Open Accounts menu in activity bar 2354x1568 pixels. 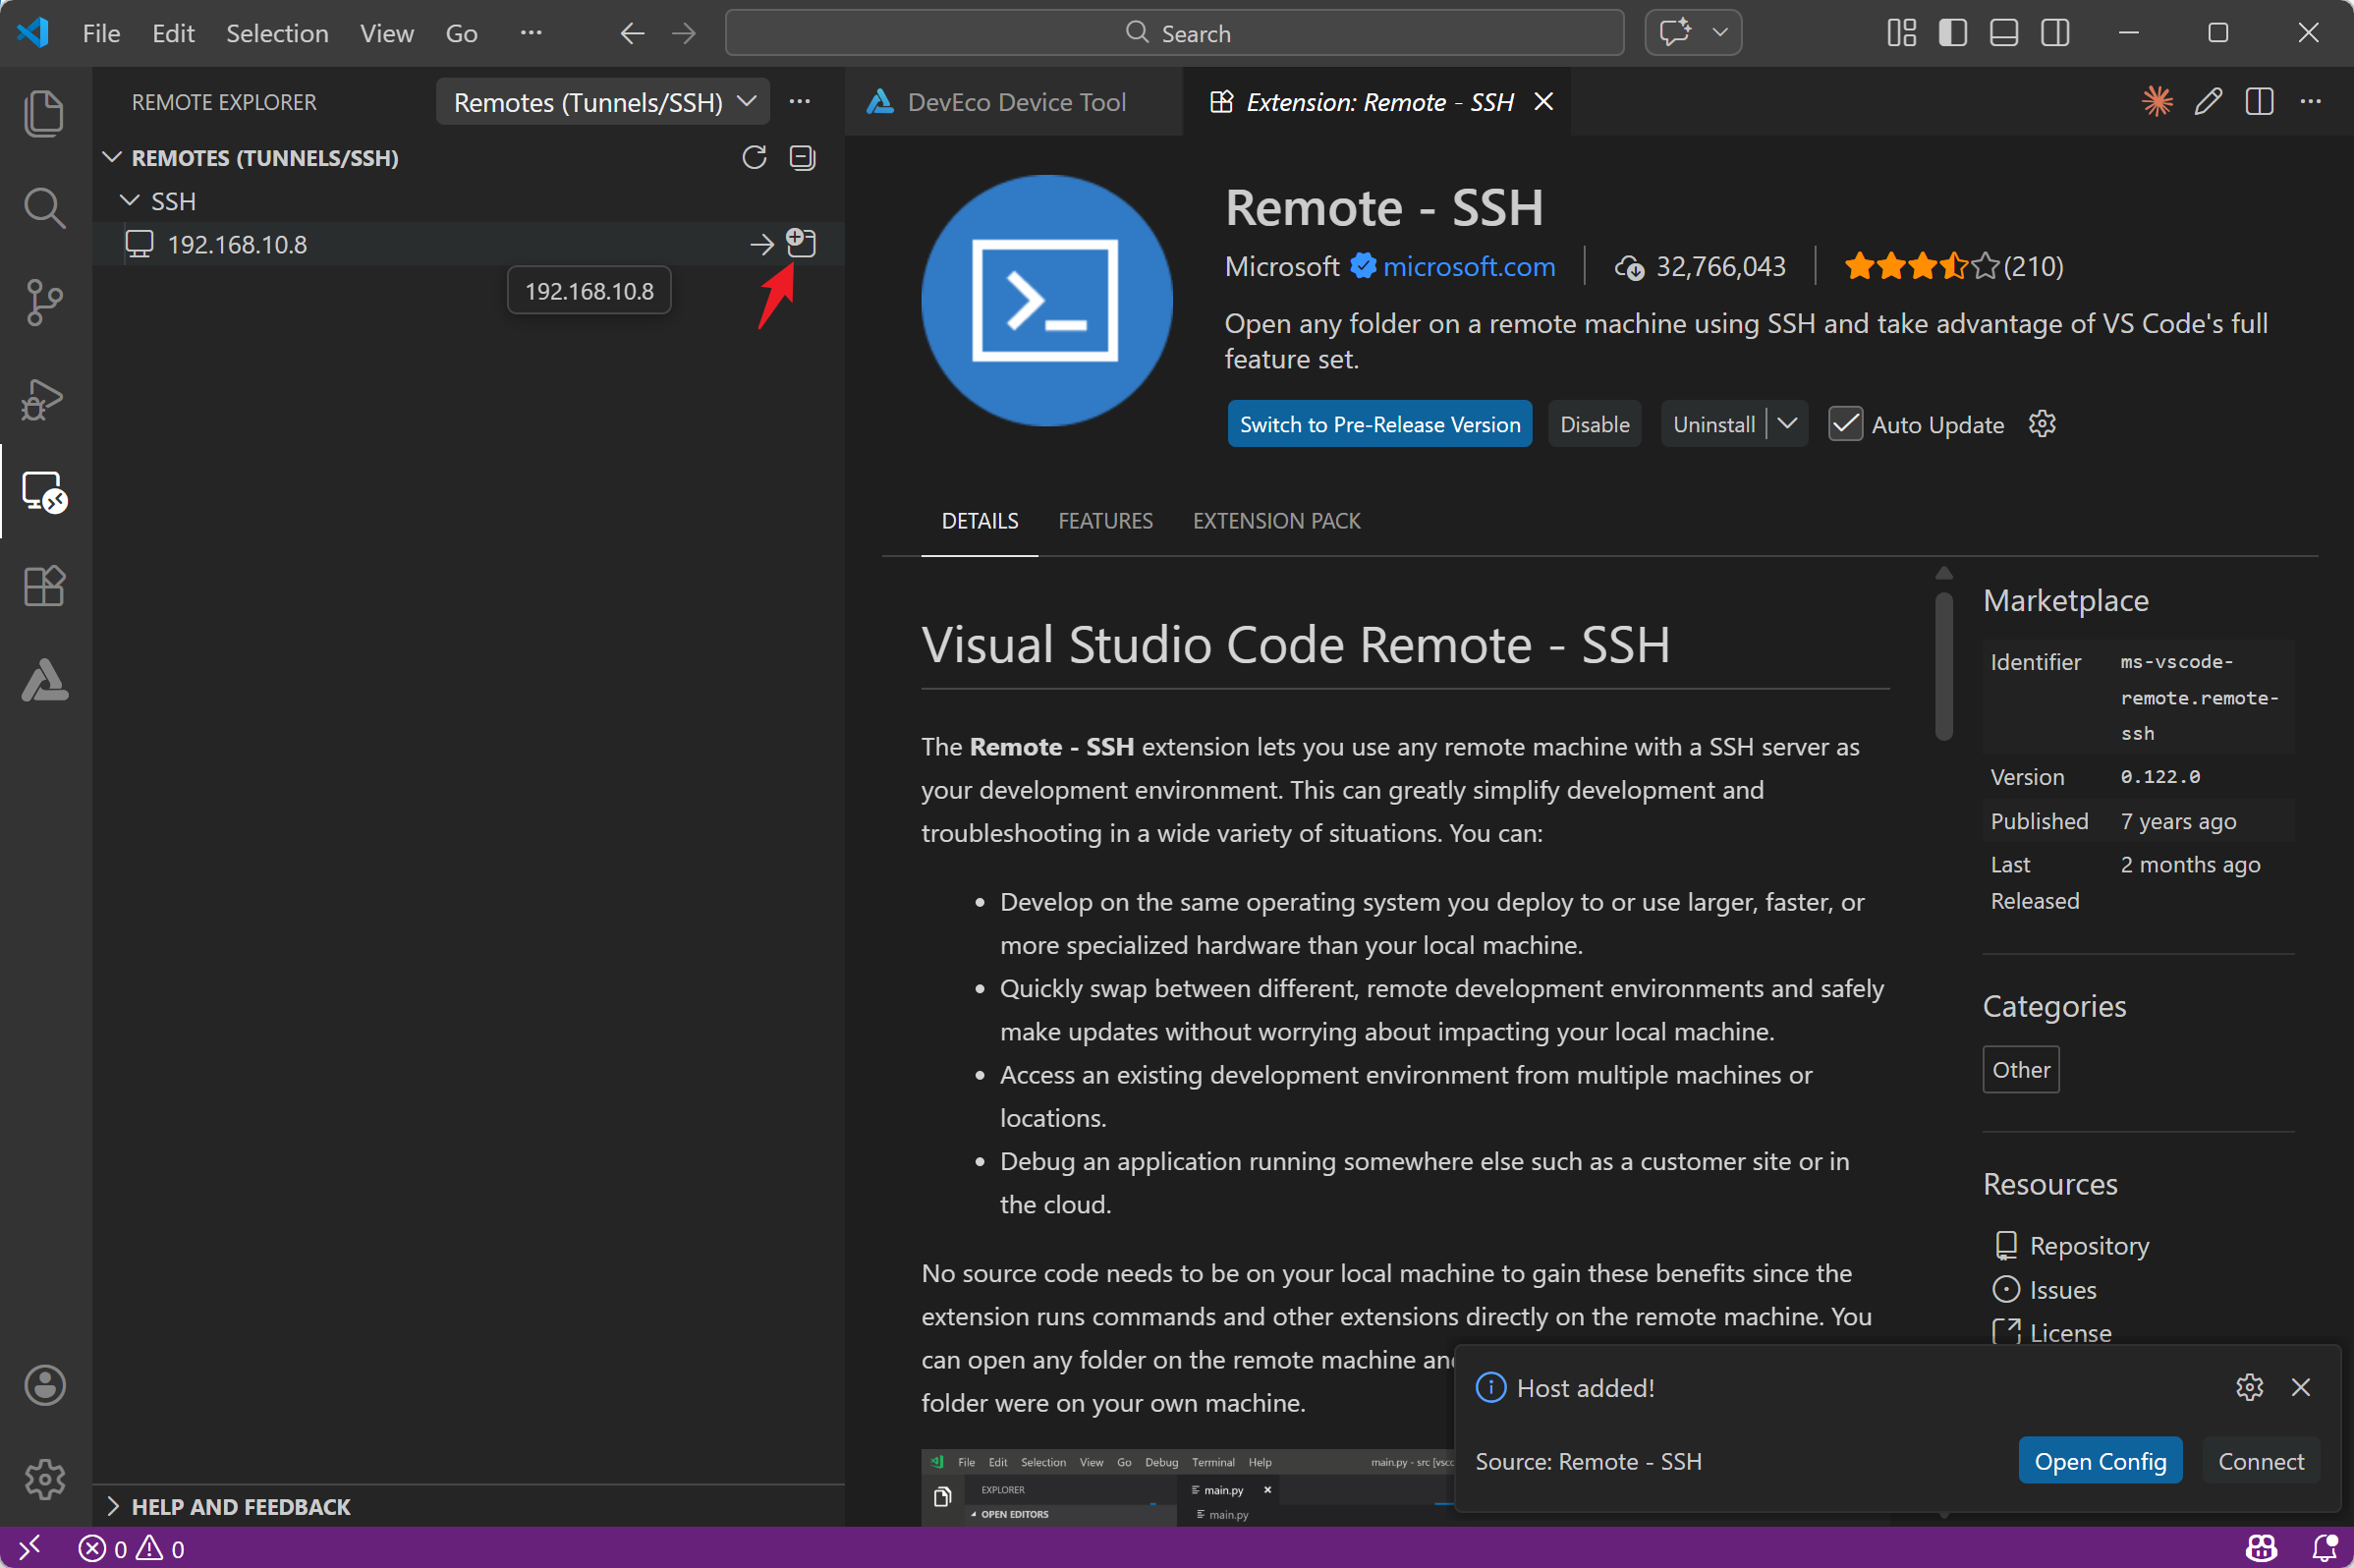[x=44, y=1385]
